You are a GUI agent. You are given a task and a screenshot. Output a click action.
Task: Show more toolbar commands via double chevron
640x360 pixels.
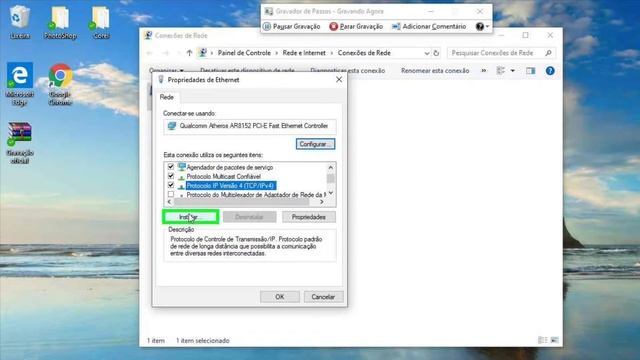[484, 71]
